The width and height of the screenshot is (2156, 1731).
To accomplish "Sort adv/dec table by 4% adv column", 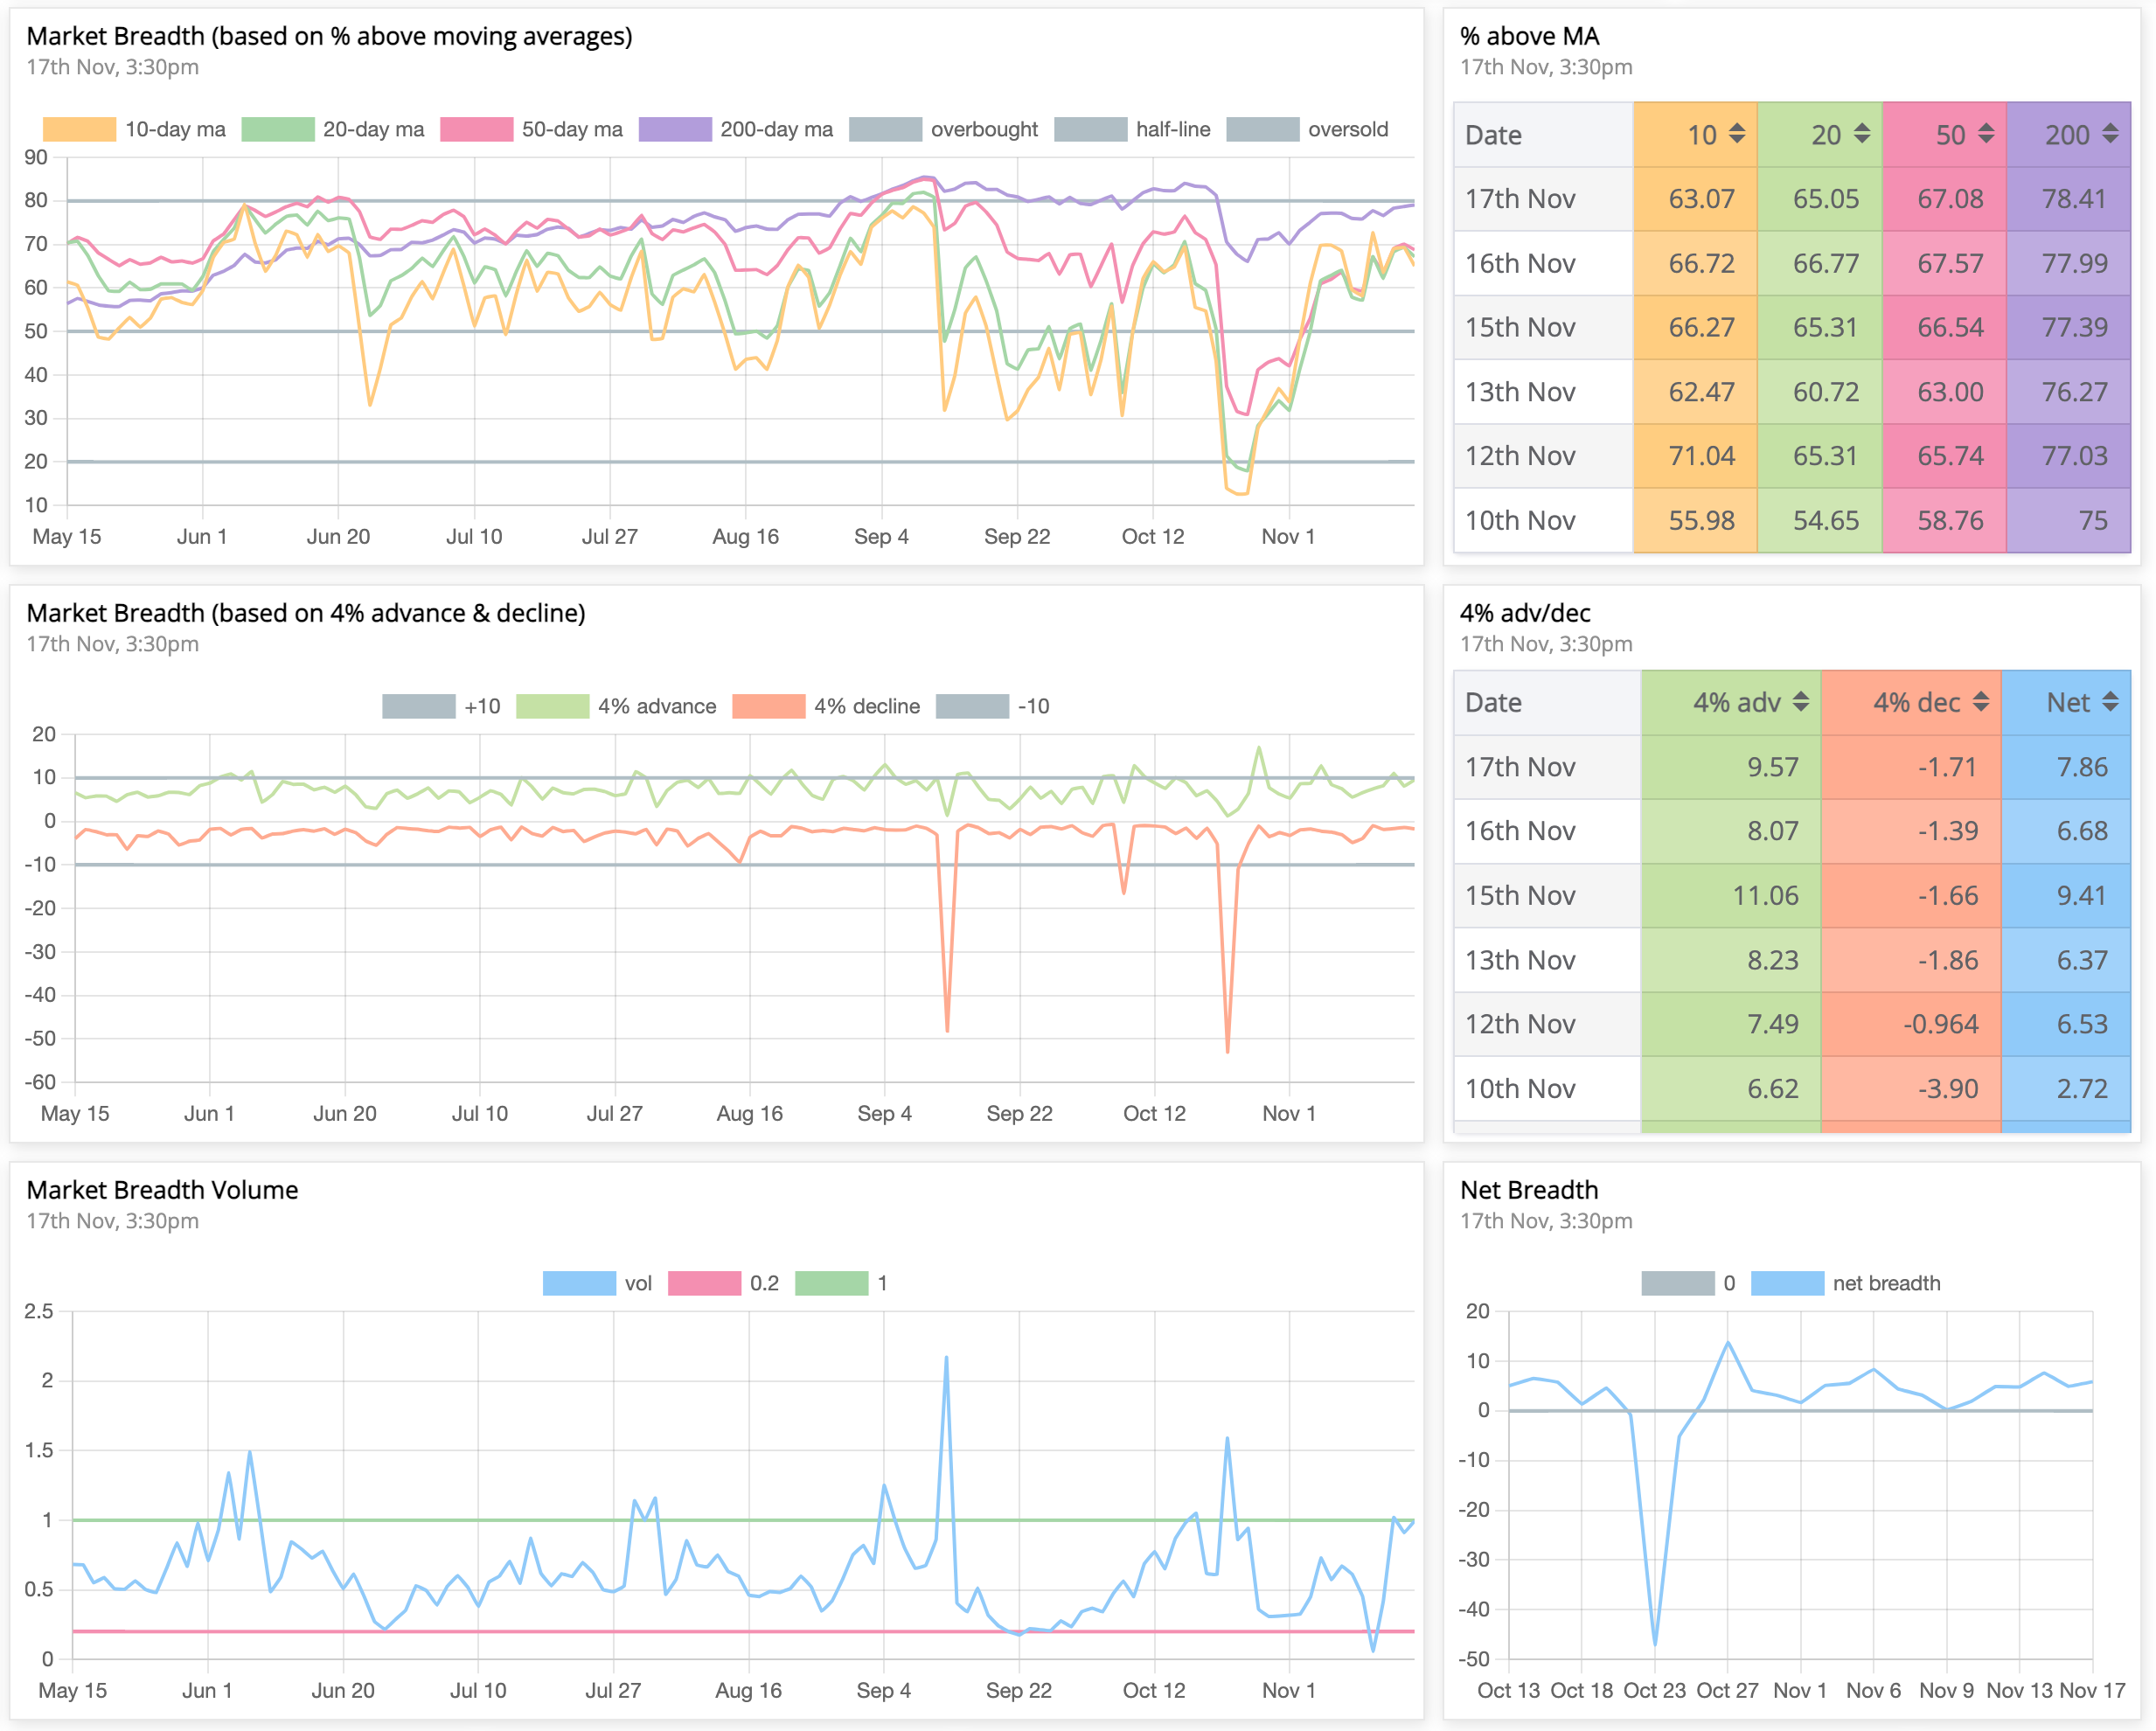I will (x=1800, y=702).
